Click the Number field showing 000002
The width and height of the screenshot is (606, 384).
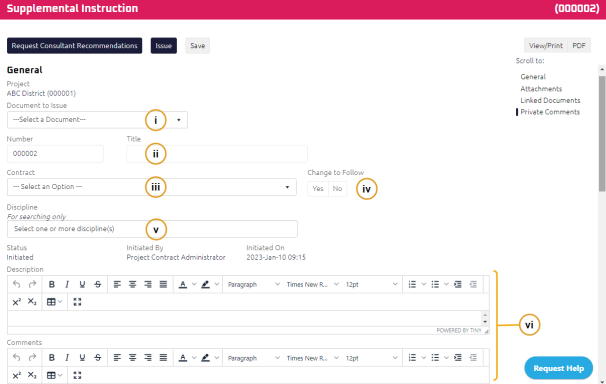[55, 153]
